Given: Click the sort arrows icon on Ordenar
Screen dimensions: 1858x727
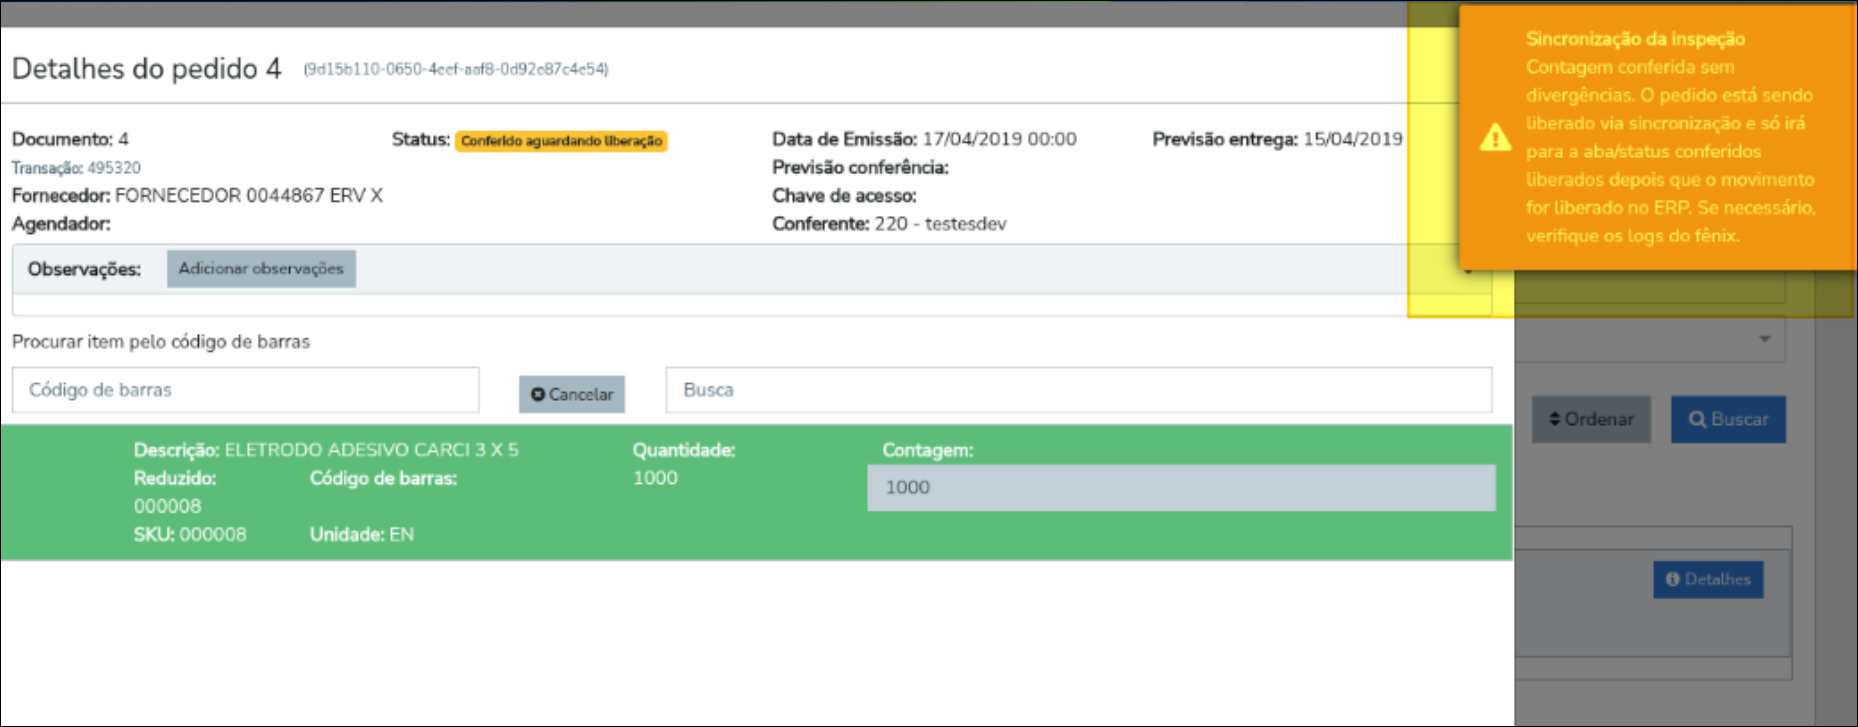Looking at the screenshot, I should pyautogui.click(x=1555, y=419).
